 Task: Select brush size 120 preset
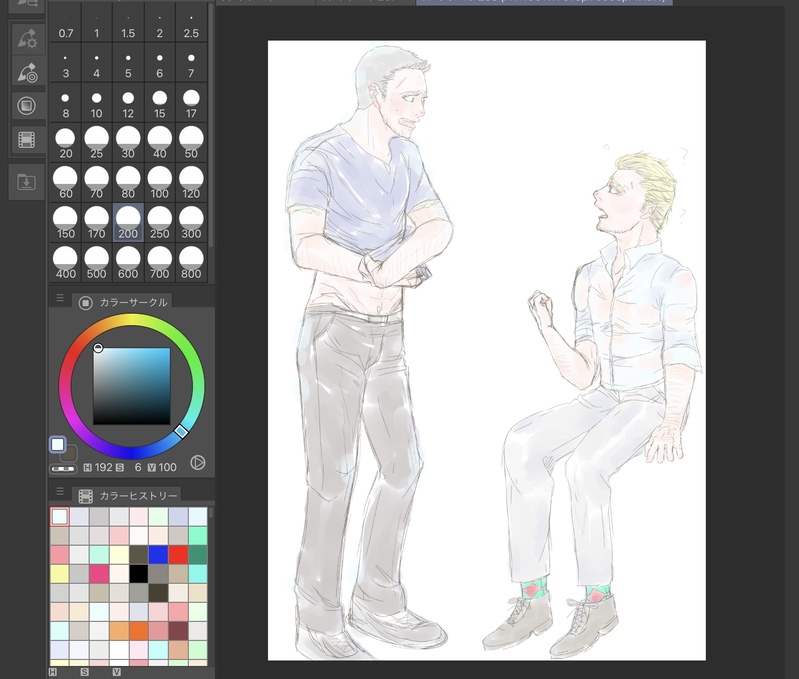tap(191, 183)
